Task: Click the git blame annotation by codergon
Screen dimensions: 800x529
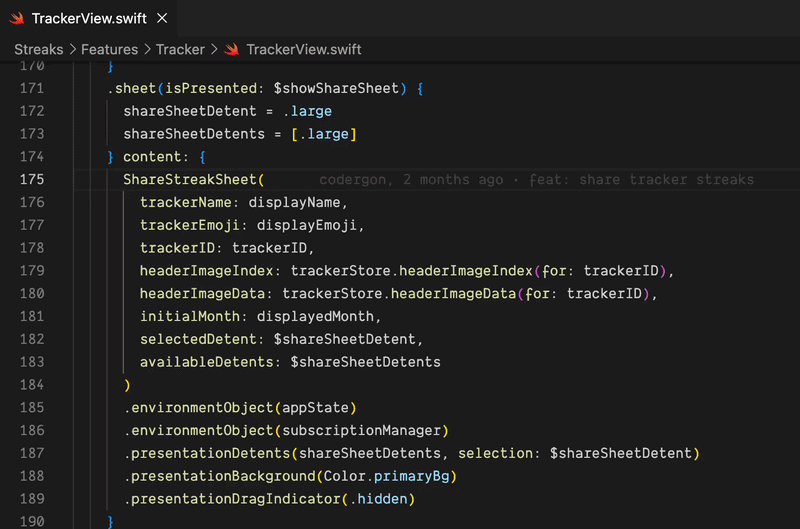Action: pos(536,180)
